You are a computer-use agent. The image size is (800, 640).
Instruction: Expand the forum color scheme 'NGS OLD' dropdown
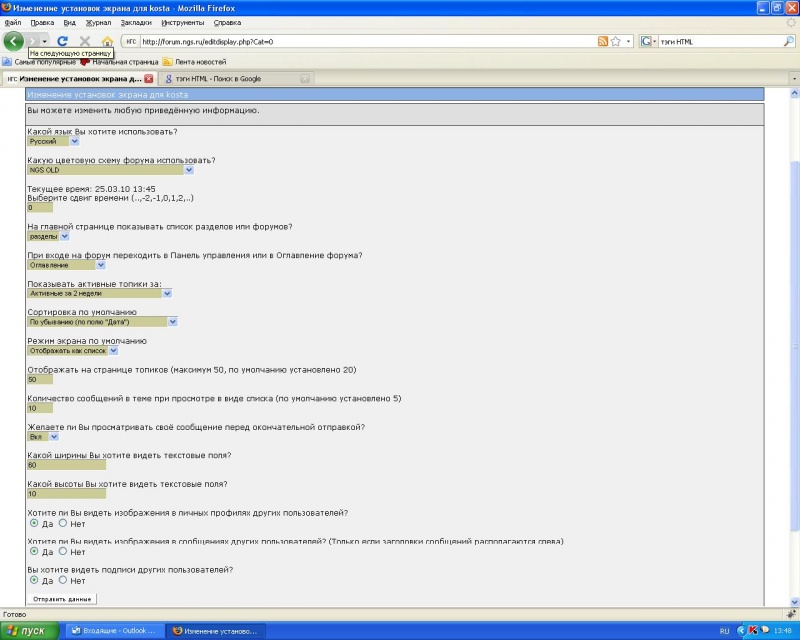pyautogui.click(x=189, y=170)
